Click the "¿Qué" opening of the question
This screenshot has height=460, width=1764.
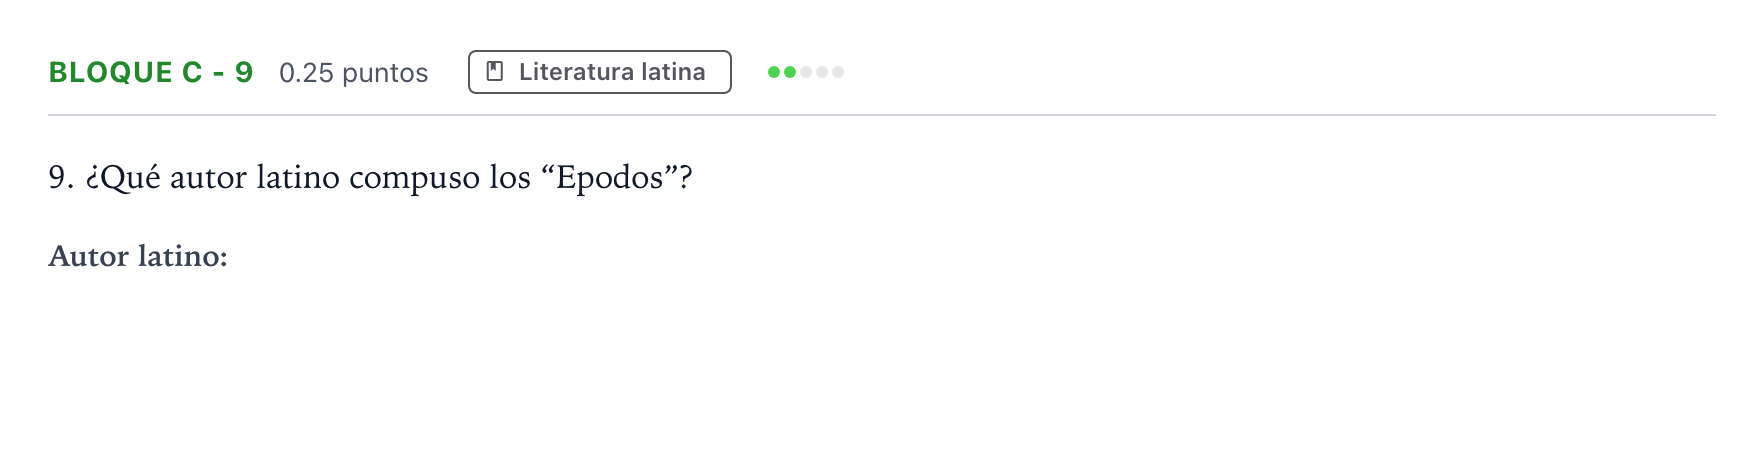click(123, 178)
